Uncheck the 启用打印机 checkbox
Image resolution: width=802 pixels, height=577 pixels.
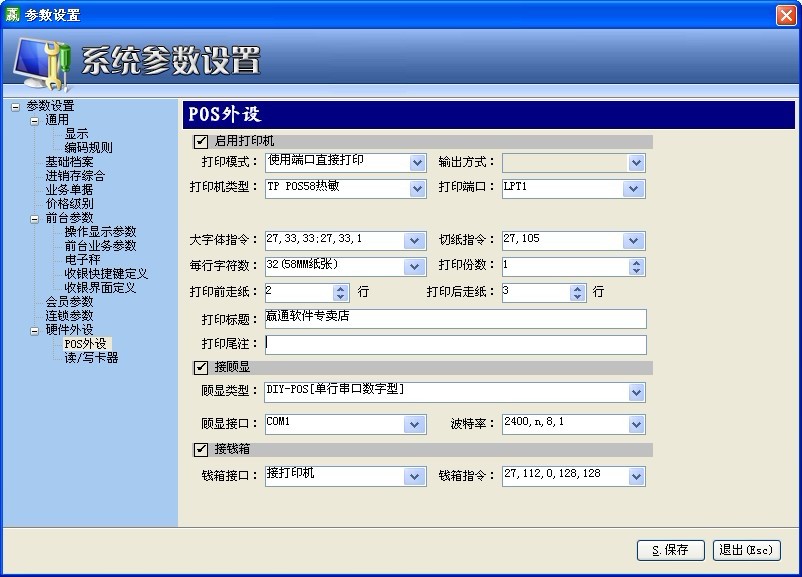[x=201, y=141]
